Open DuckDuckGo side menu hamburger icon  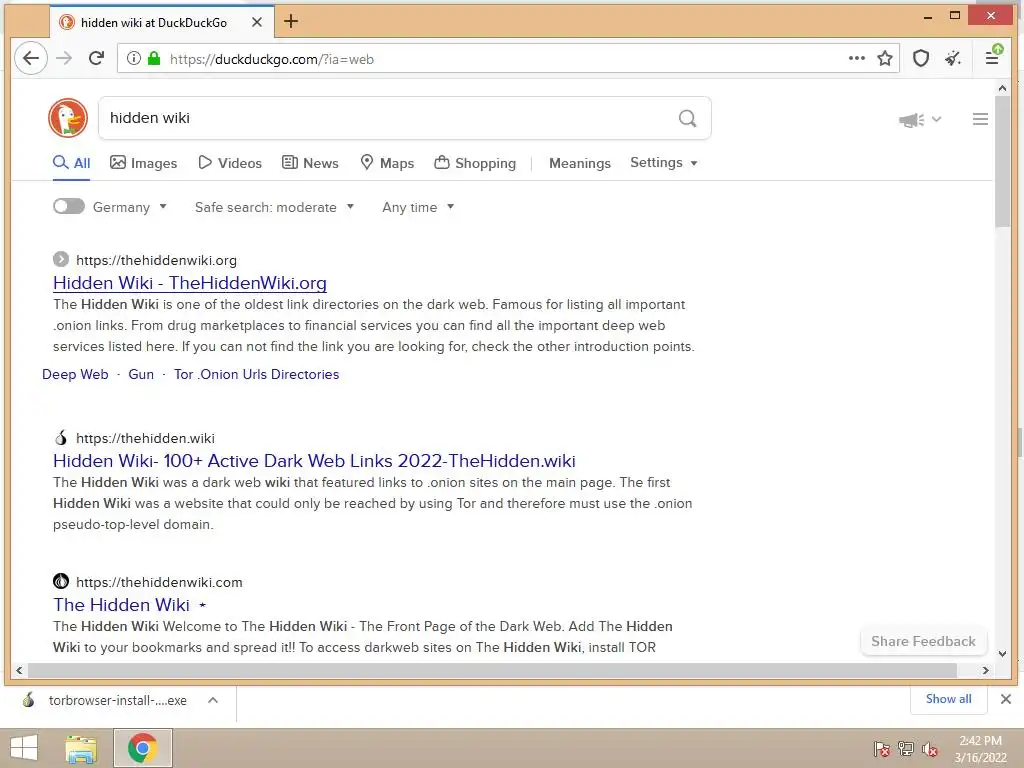click(980, 119)
